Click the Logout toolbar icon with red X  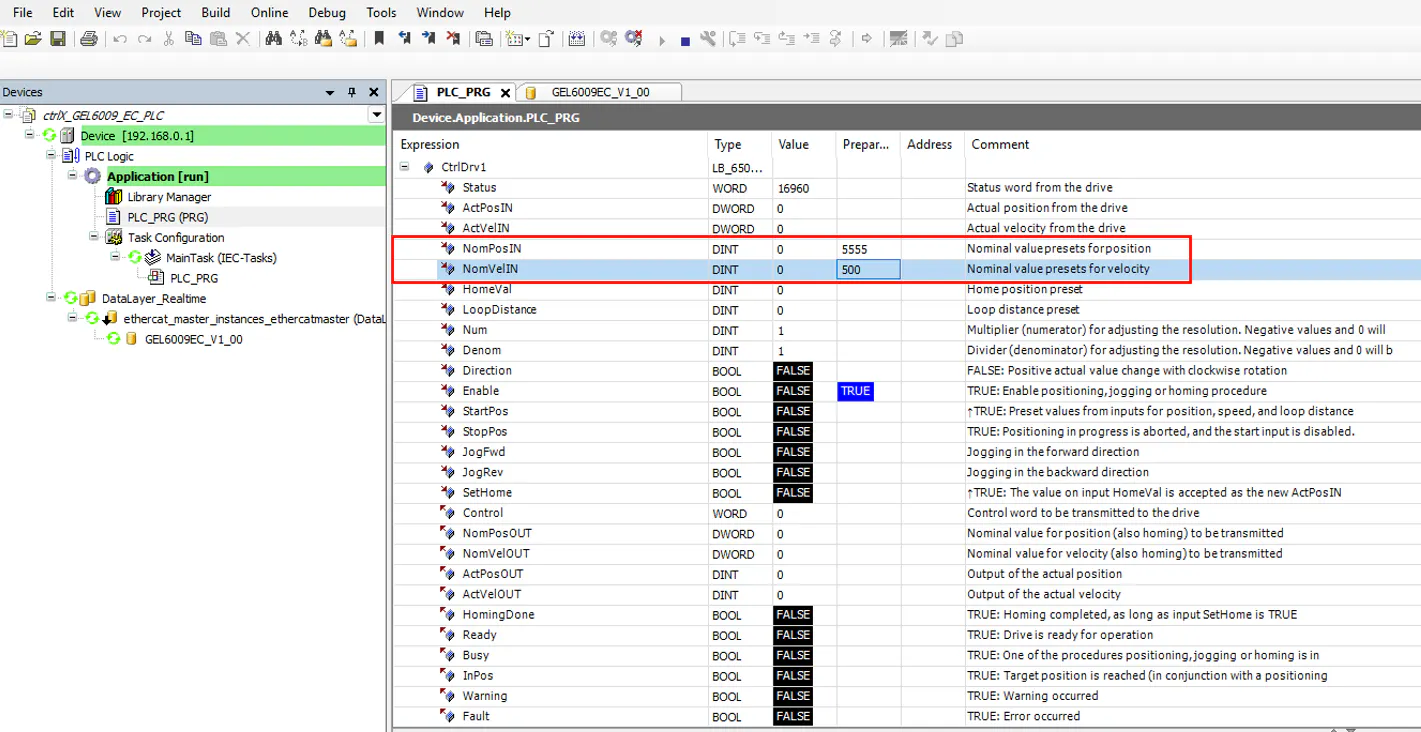pyautogui.click(x=633, y=39)
